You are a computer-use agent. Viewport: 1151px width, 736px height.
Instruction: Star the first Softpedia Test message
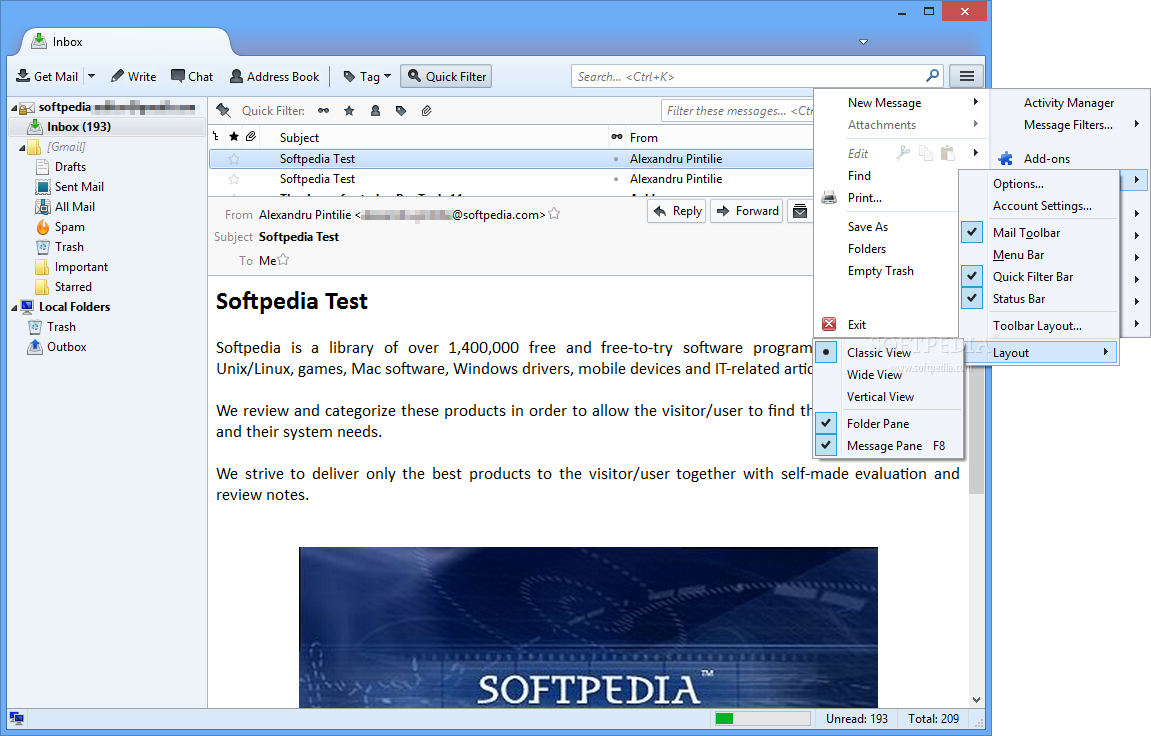pos(233,159)
